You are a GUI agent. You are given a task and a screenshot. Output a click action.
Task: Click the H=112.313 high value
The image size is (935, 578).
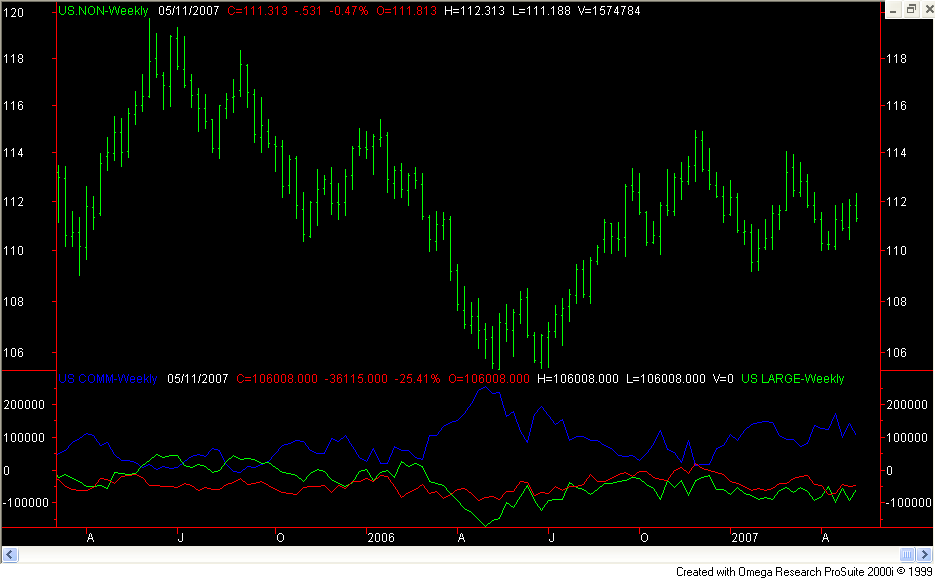pyautogui.click(x=475, y=11)
